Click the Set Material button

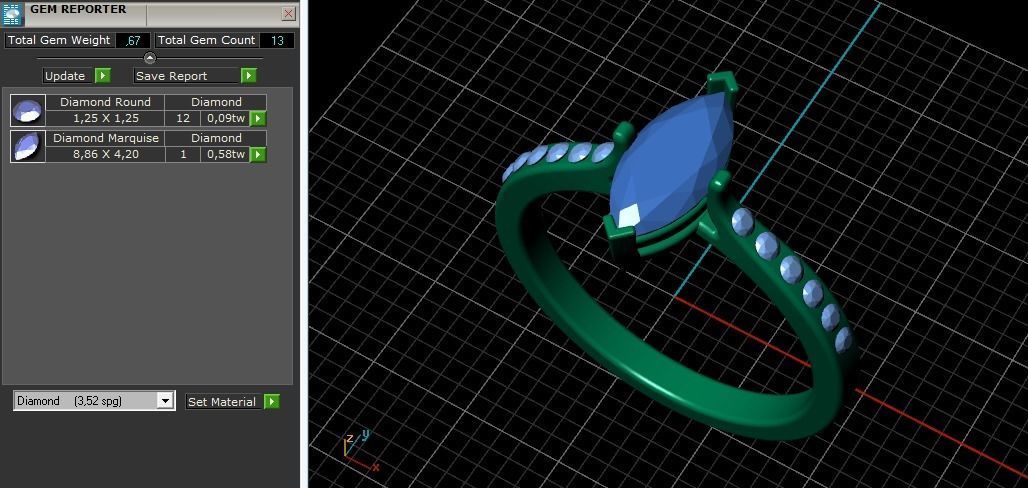(x=222, y=402)
